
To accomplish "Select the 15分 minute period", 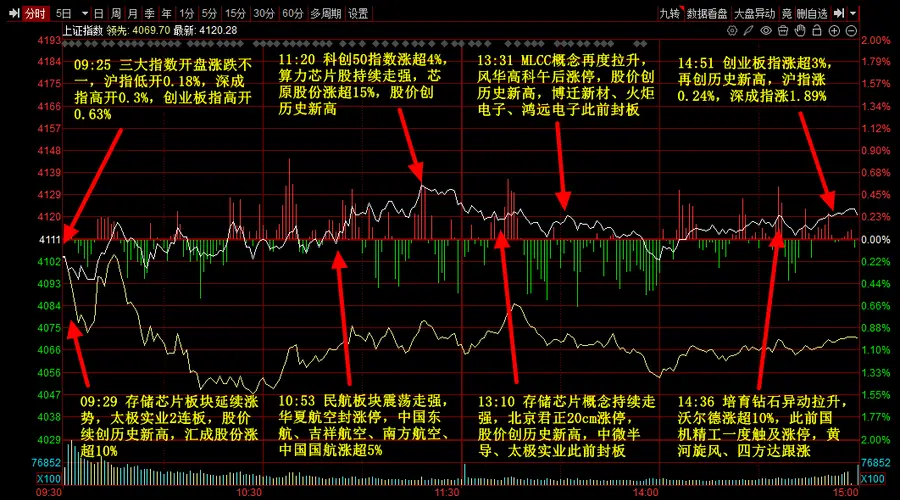I will pyautogui.click(x=235, y=13).
